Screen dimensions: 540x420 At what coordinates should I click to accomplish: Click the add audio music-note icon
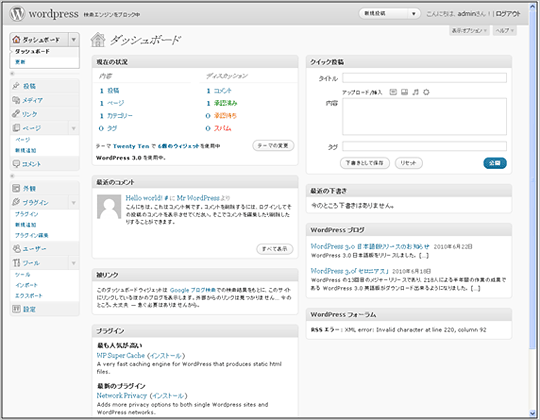[416, 92]
